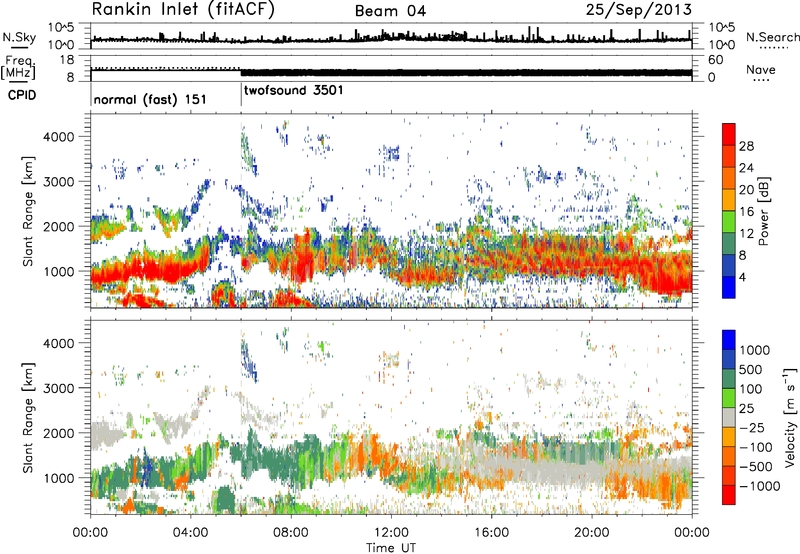Image resolution: width=800 pixels, height=554 pixels.
Task: Click the velocity panel 'Slant Range [km]' label
Action: tap(28, 417)
